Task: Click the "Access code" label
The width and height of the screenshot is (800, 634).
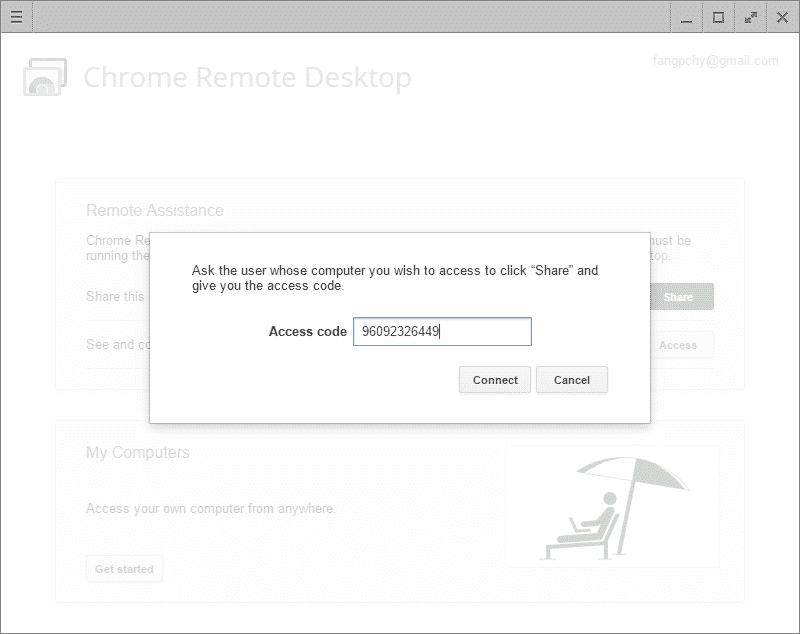Action: point(308,332)
